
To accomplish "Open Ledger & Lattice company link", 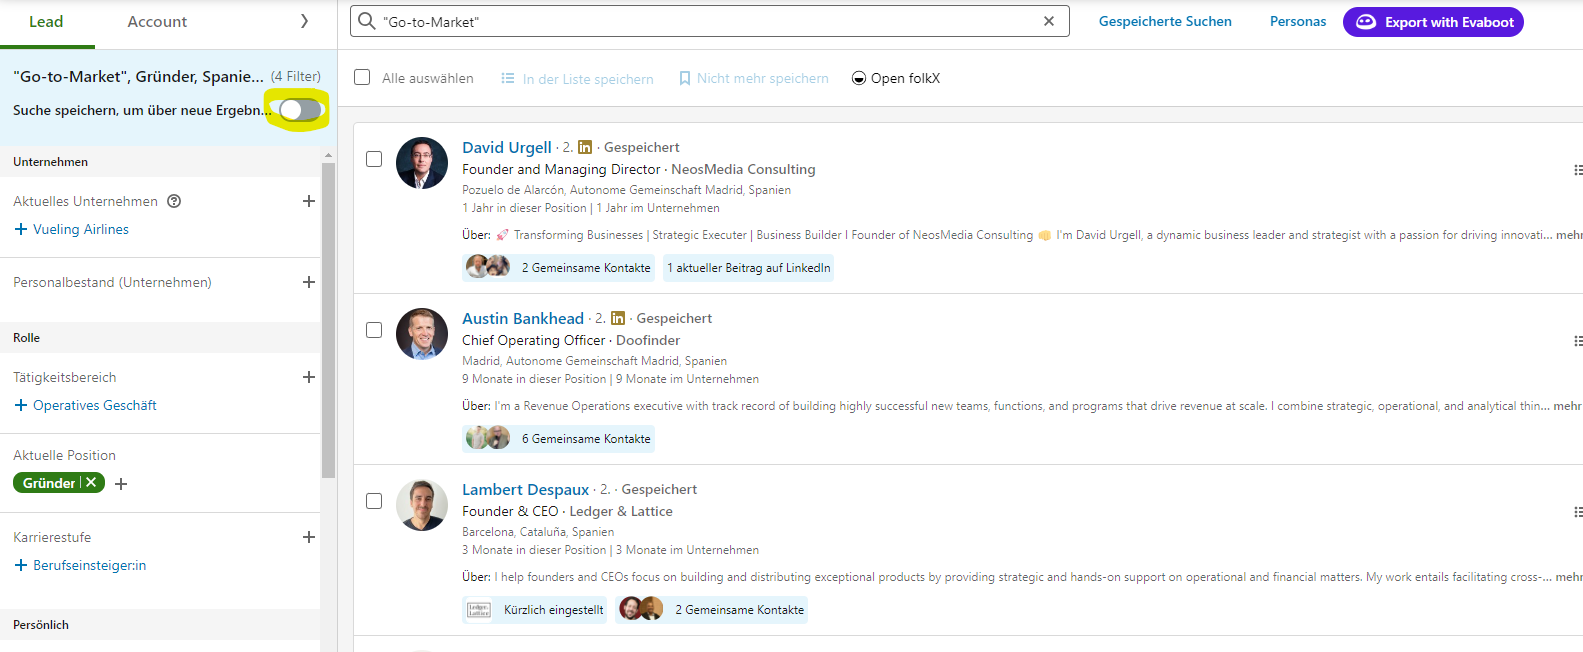I will pyautogui.click(x=621, y=511).
